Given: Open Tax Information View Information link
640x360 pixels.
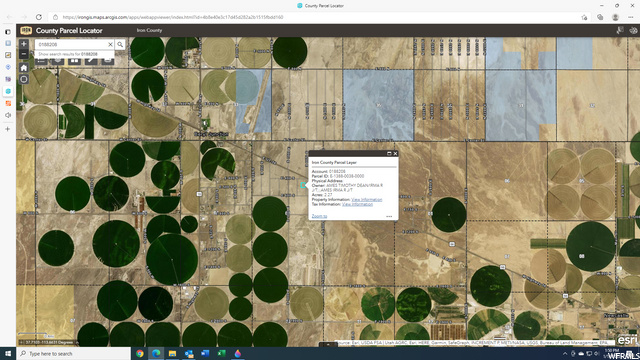Looking at the screenshot, I should pos(357,204).
